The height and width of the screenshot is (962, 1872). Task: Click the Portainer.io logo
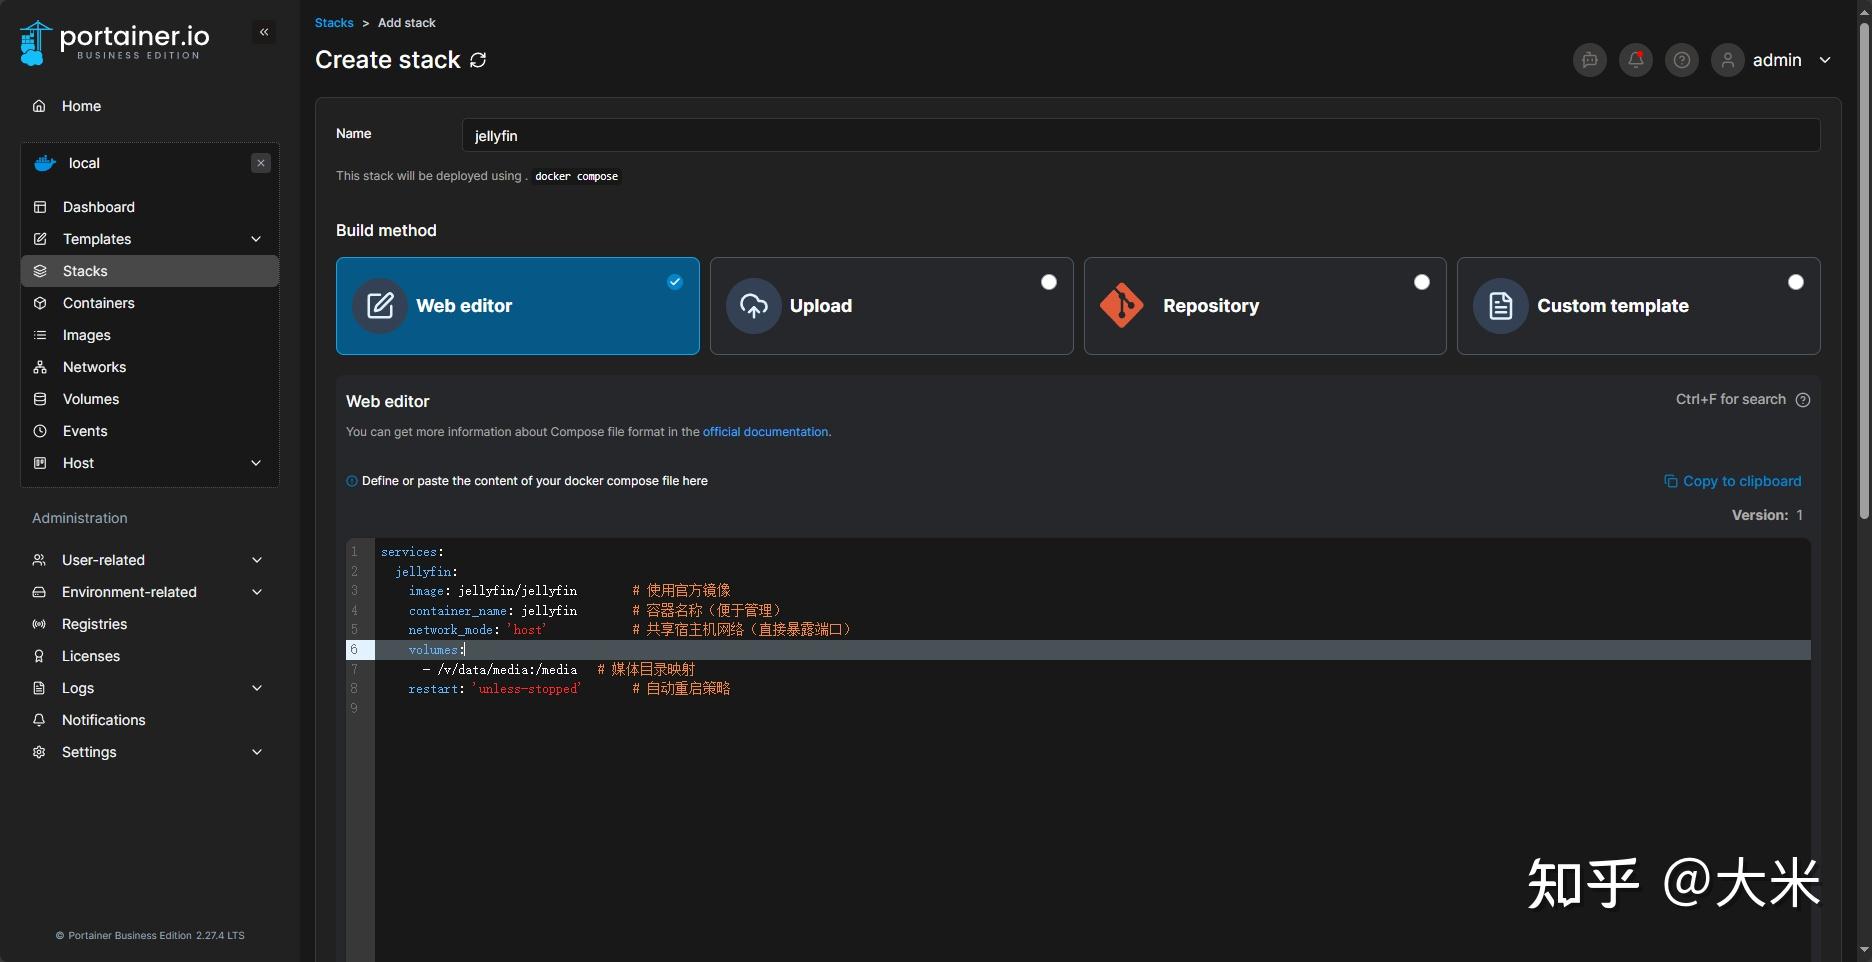tap(115, 43)
